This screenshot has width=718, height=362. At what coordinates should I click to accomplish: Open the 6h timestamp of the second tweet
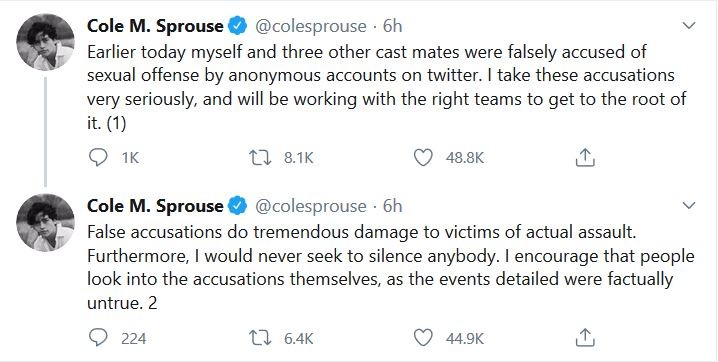click(392, 206)
